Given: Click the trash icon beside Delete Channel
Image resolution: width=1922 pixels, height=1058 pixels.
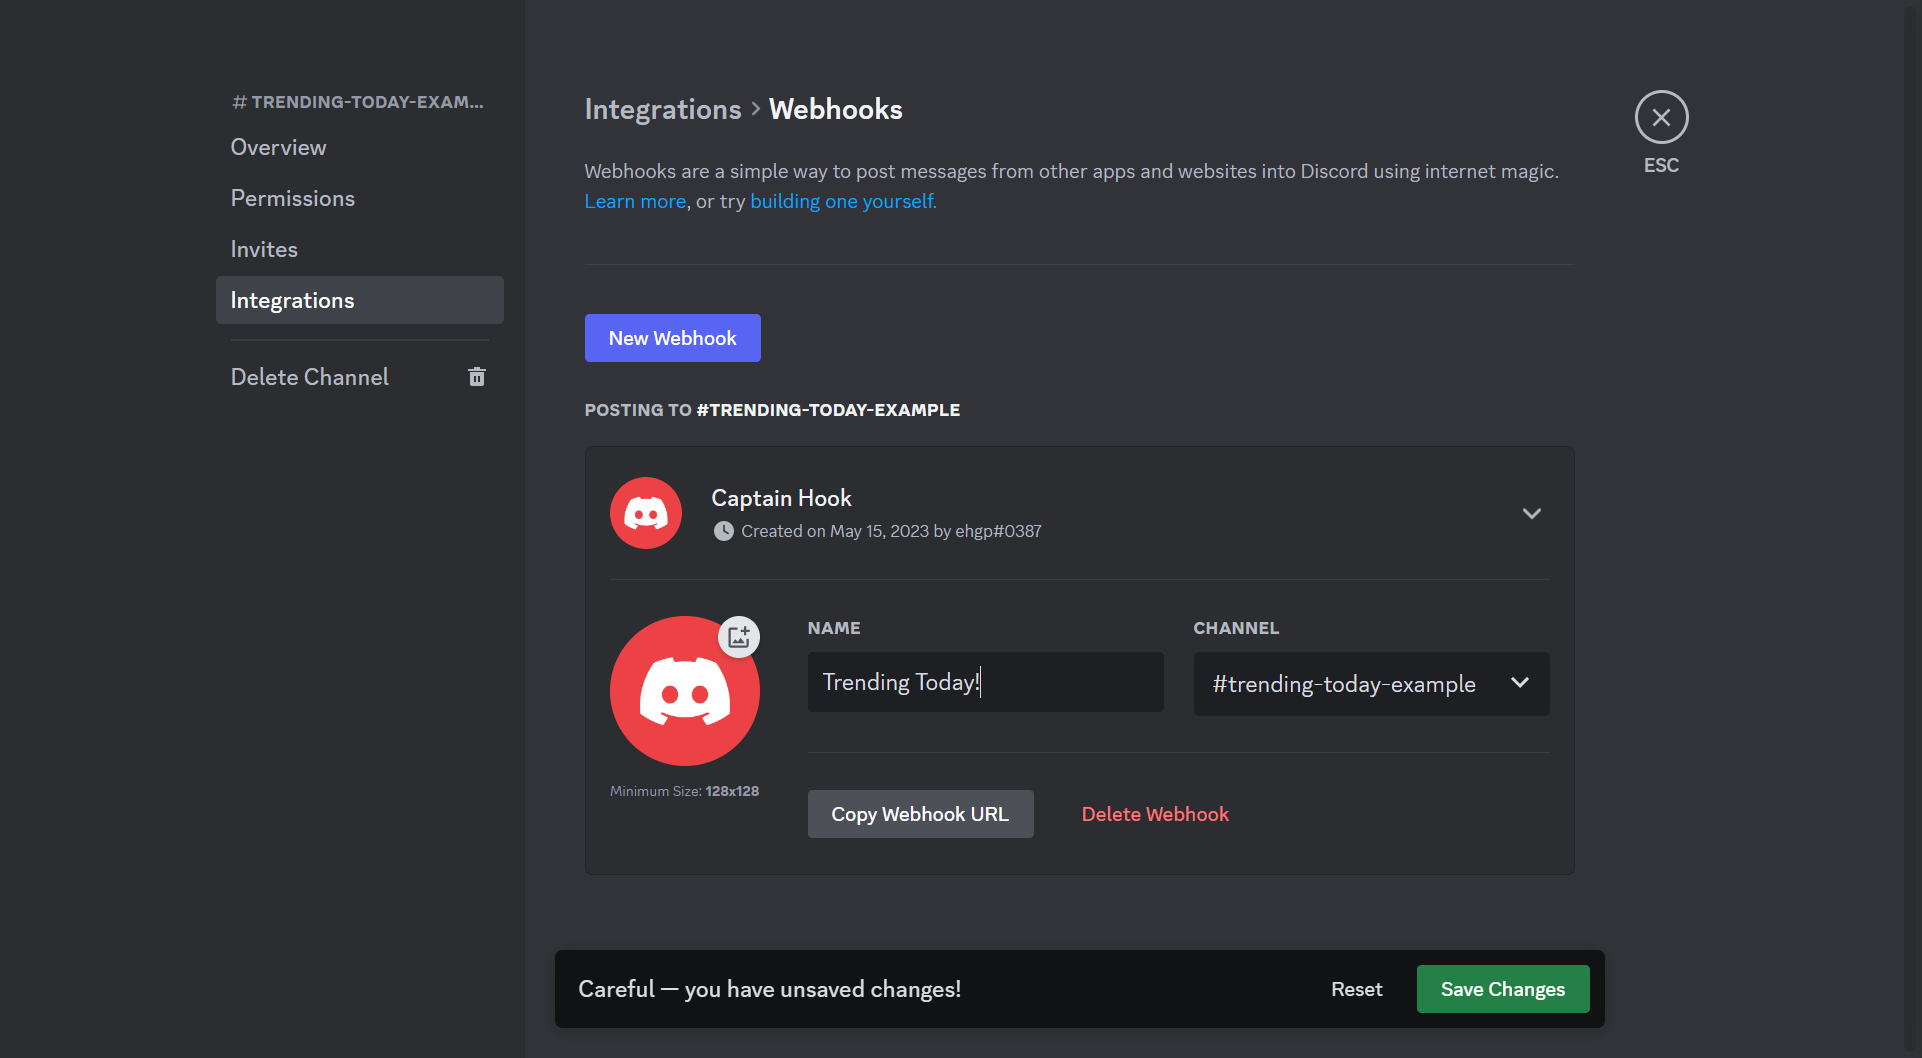Looking at the screenshot, I should (477, 377).
